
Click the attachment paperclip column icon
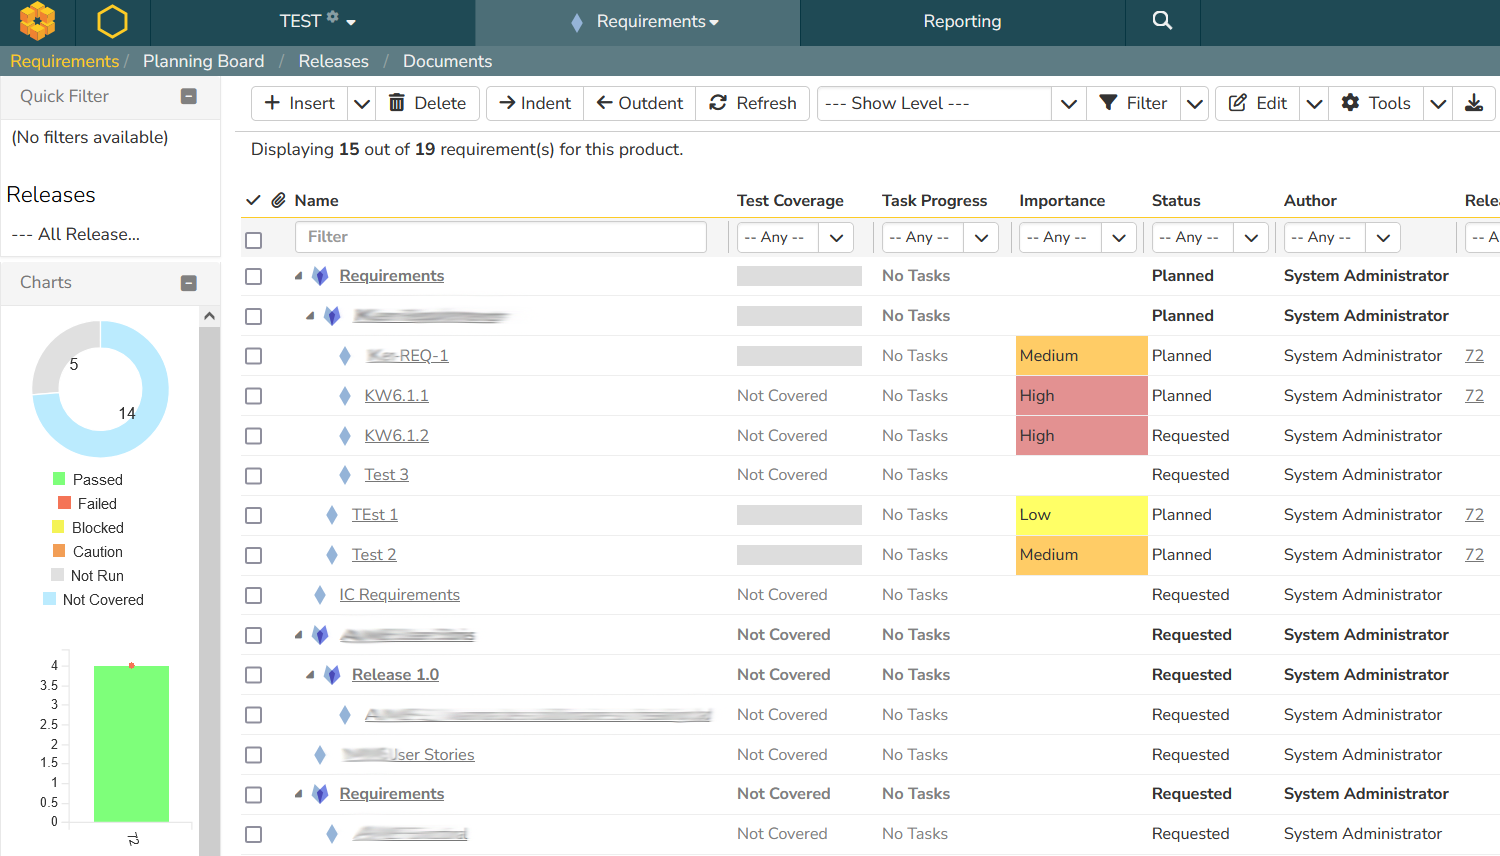(x=279, y=200)
